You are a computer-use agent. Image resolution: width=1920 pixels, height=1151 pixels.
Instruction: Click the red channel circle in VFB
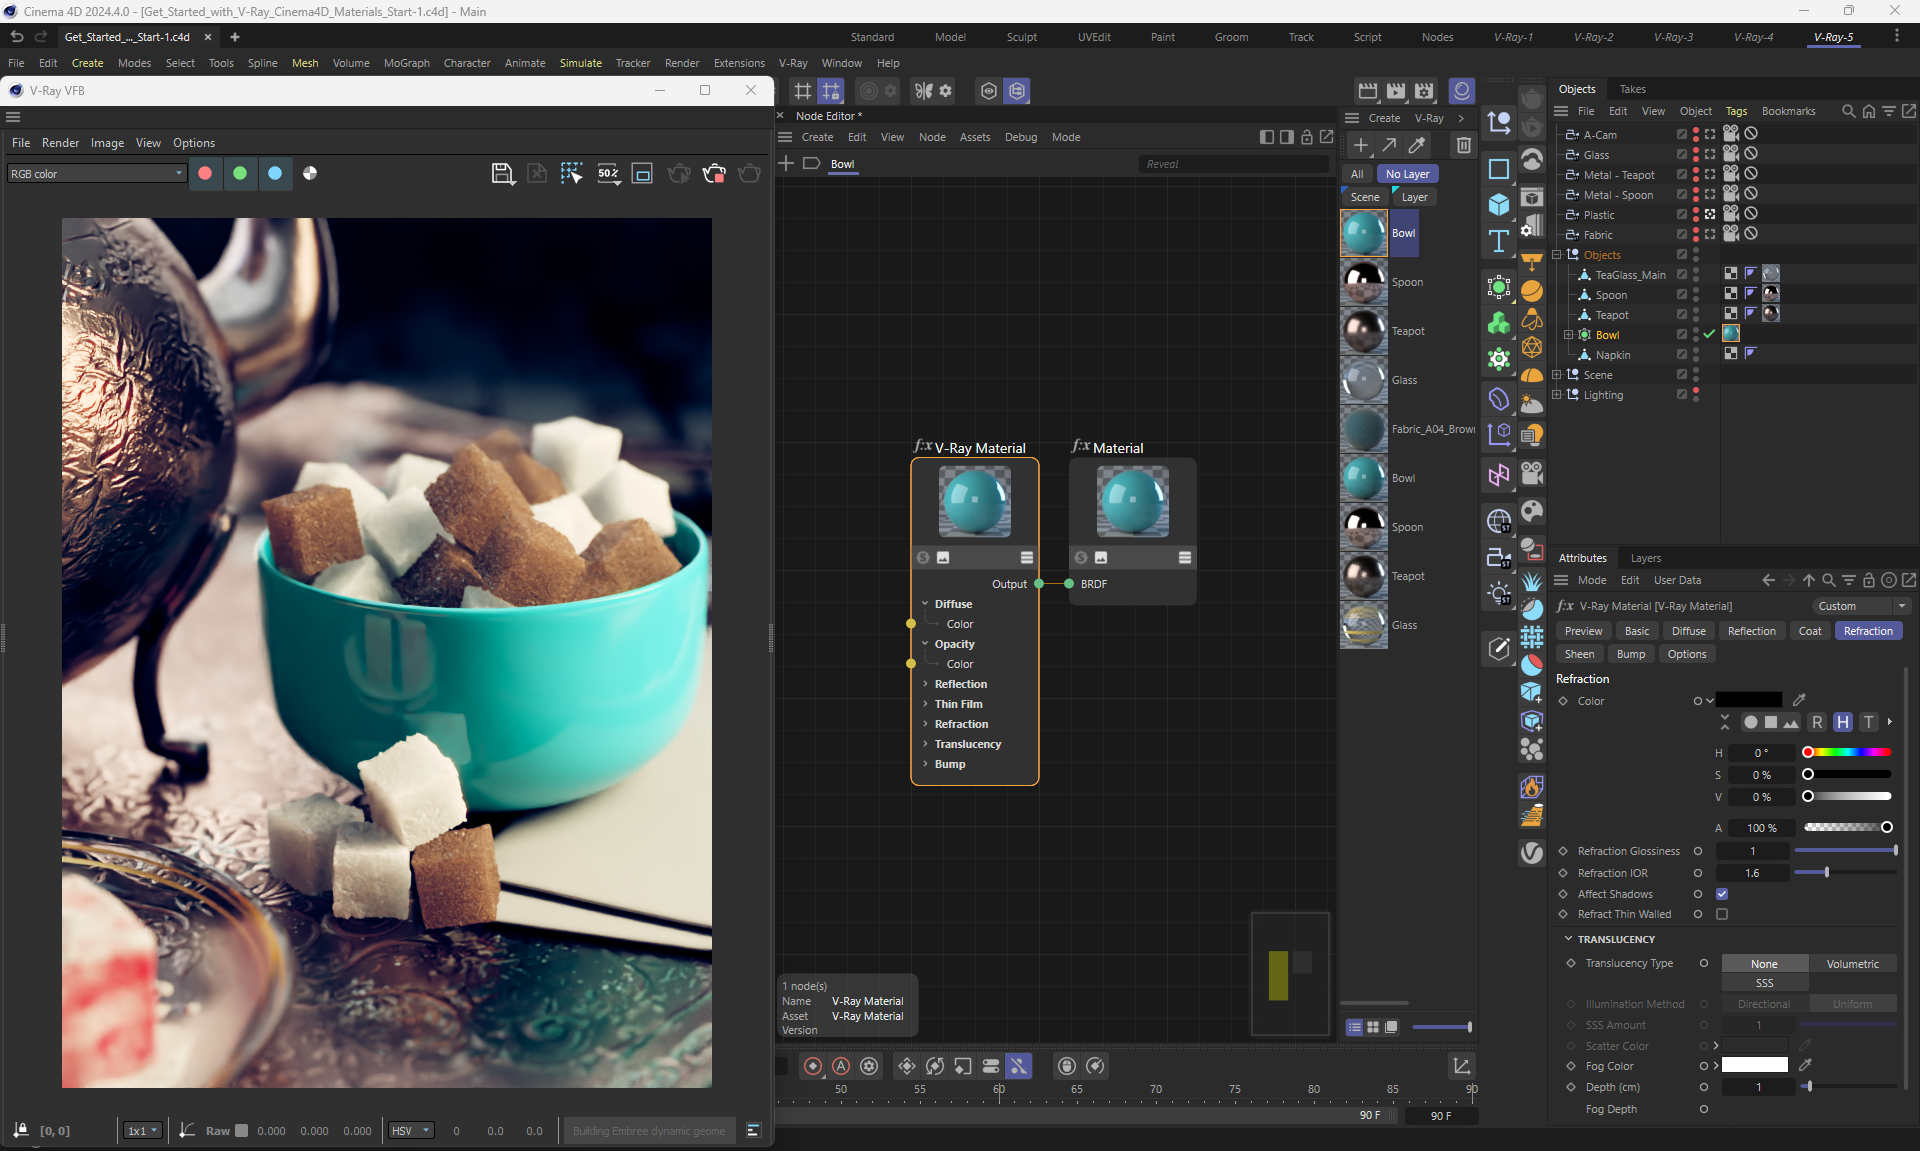(x=205, y=174)
